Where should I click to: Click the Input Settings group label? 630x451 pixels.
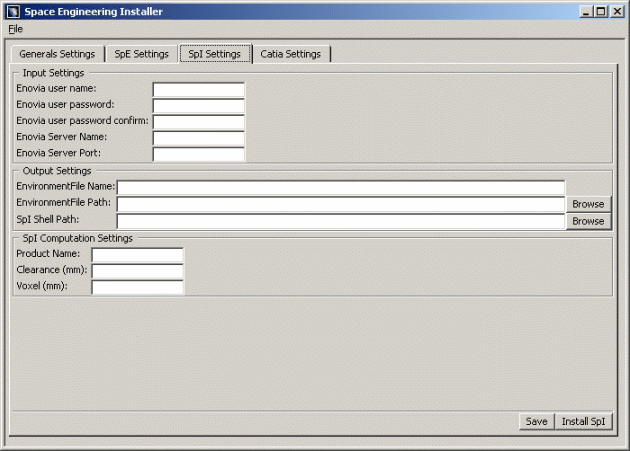point(53,73)
